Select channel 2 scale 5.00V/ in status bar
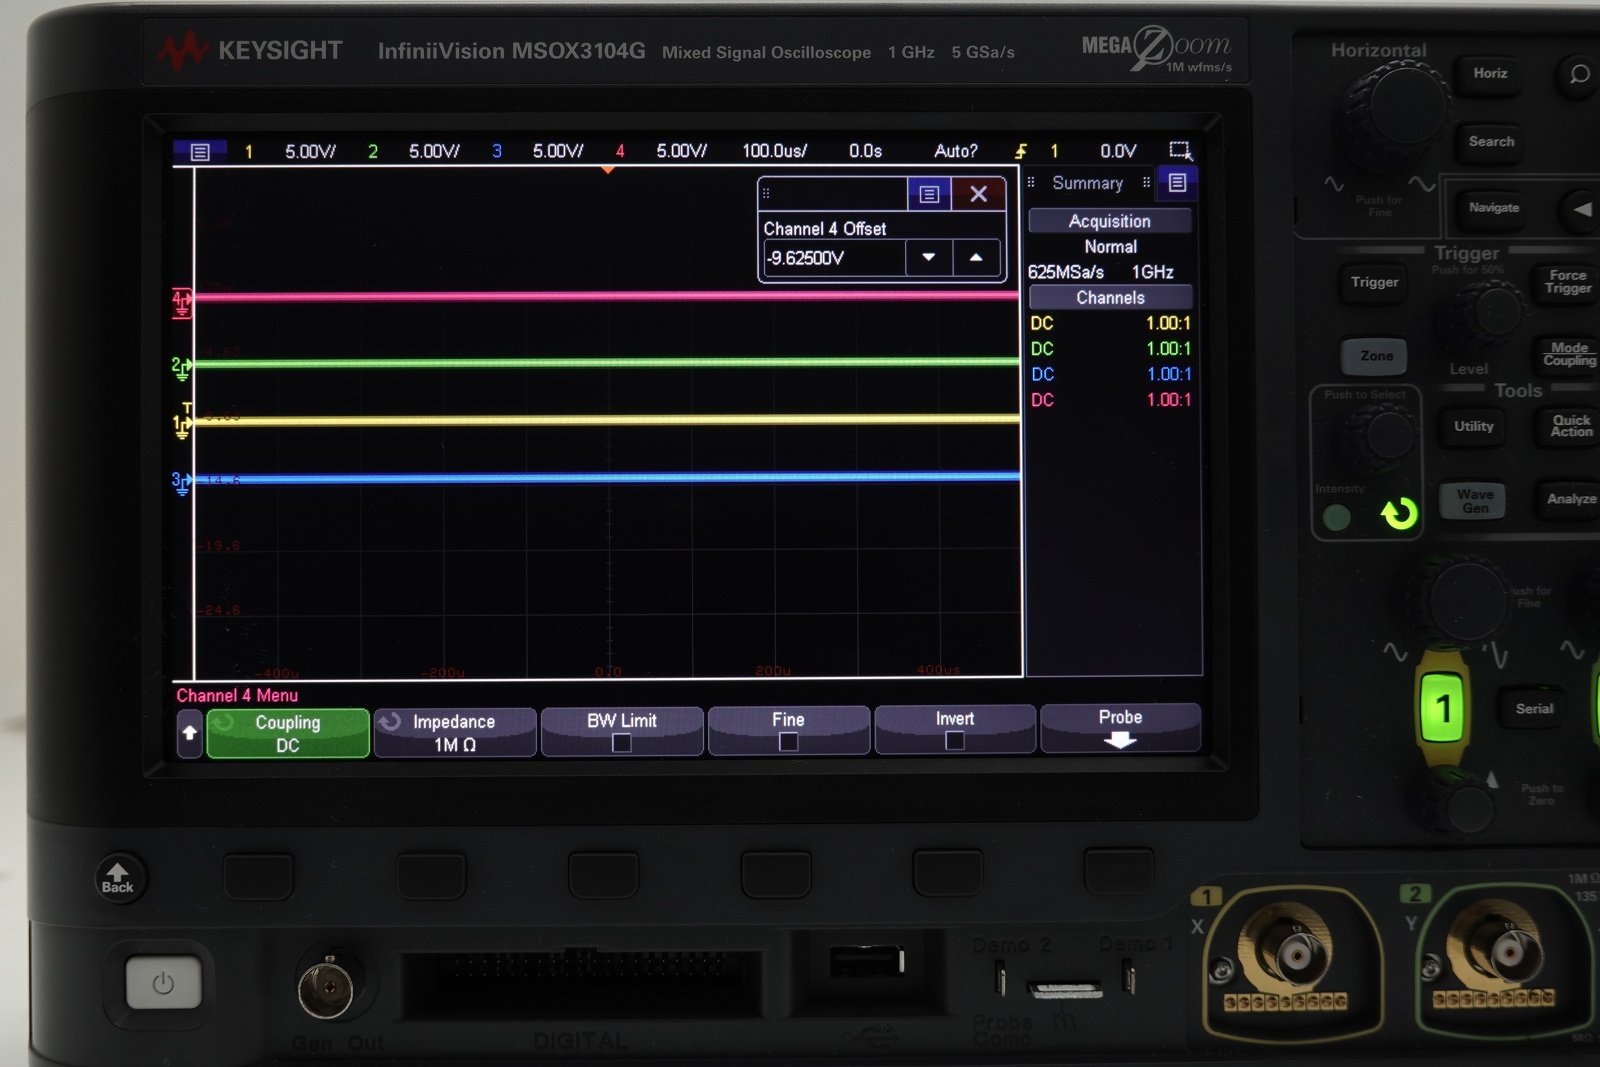1600x1067 pixels. 434,152
